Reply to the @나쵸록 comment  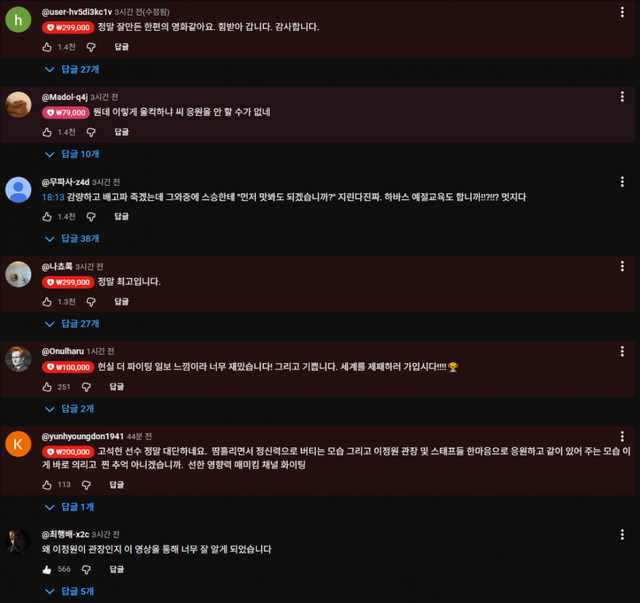[x=122, y=302]
